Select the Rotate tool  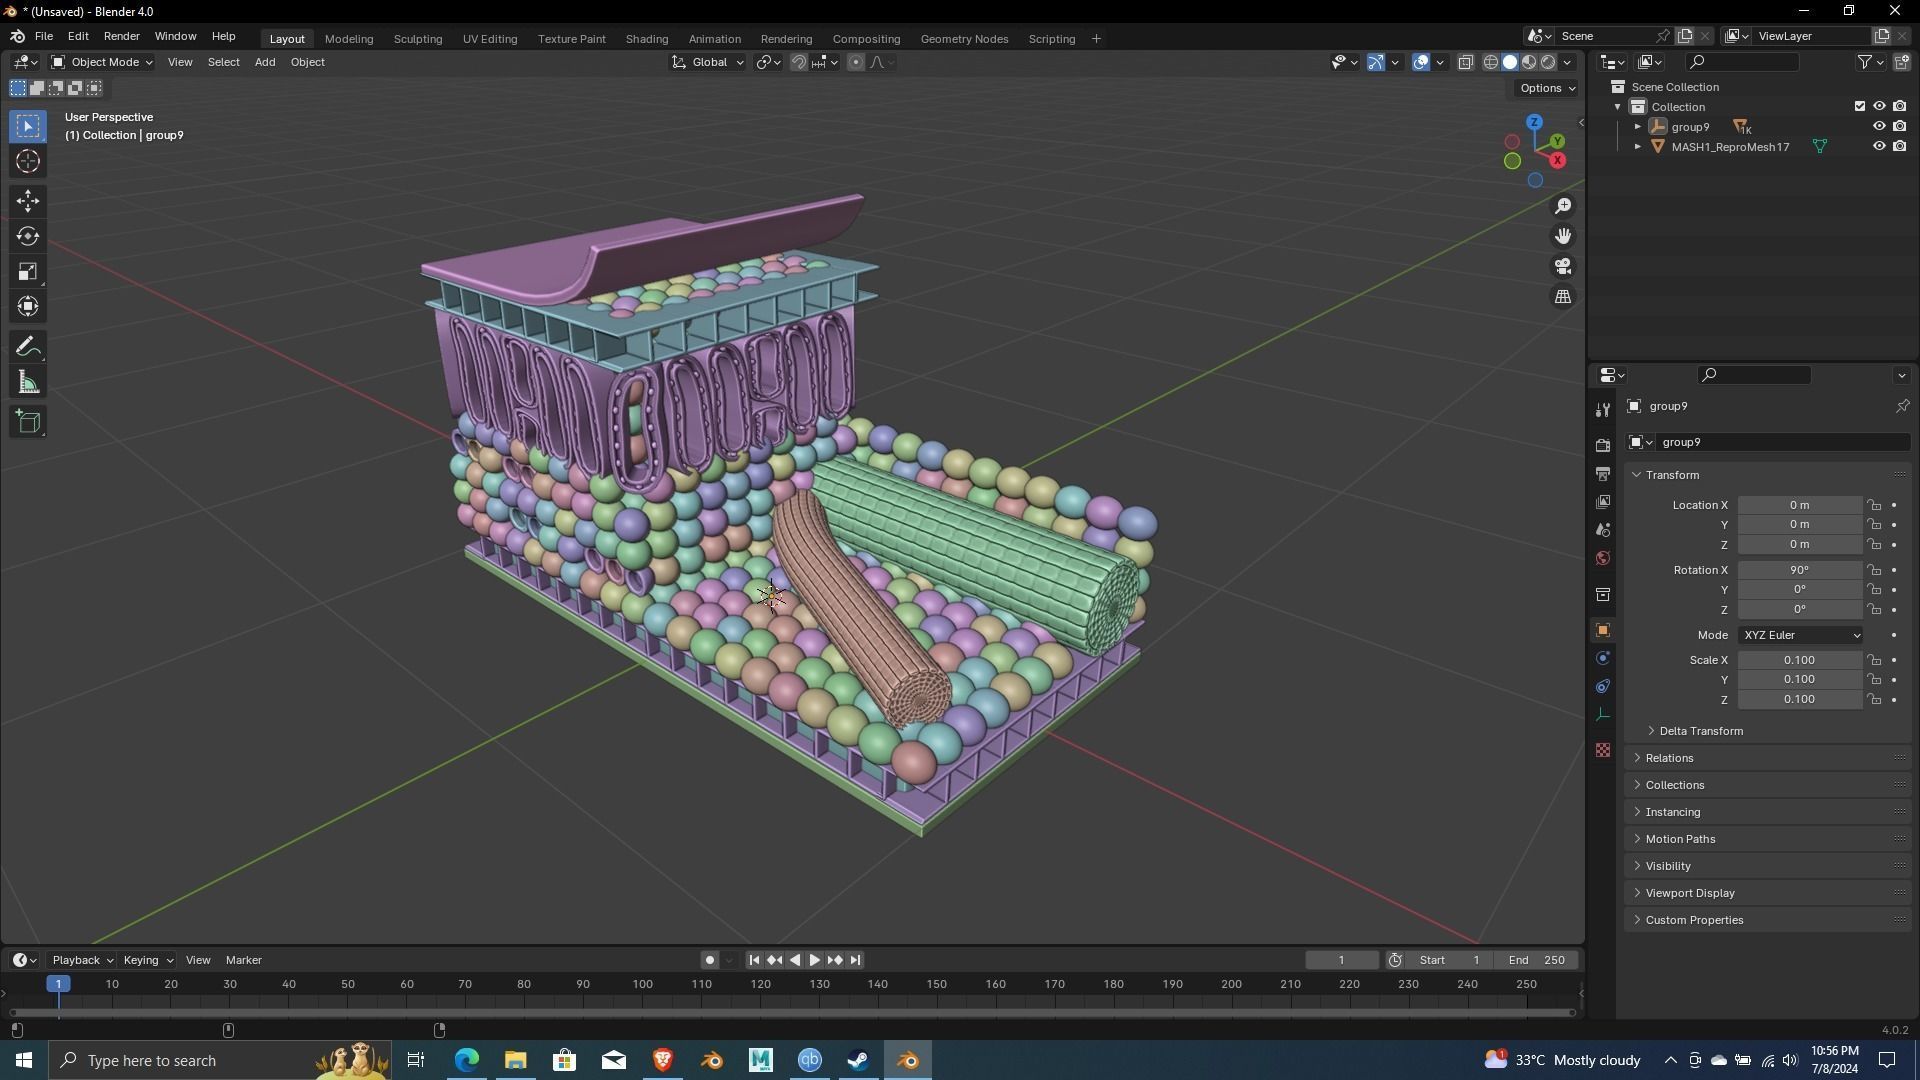28,236
